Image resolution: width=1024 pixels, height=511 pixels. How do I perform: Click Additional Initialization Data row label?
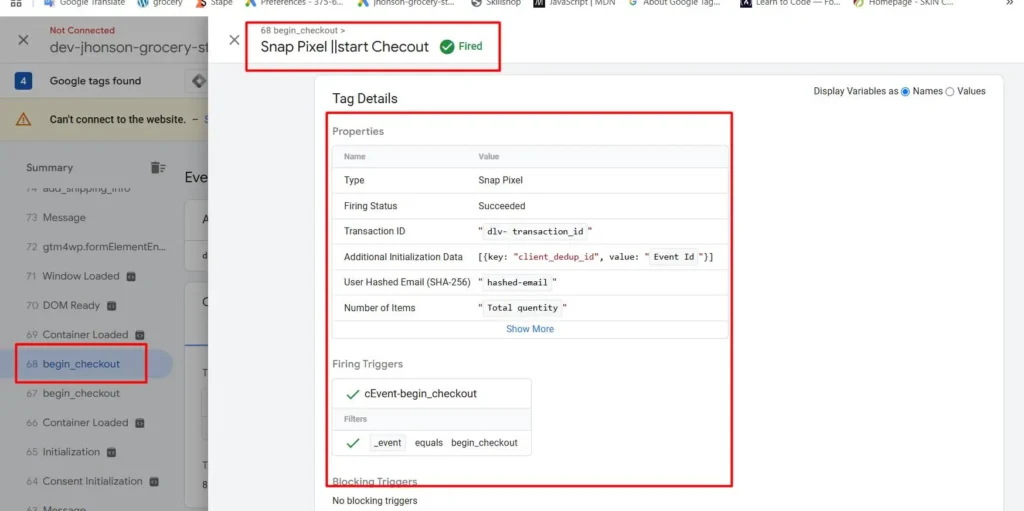pos(403,257)
